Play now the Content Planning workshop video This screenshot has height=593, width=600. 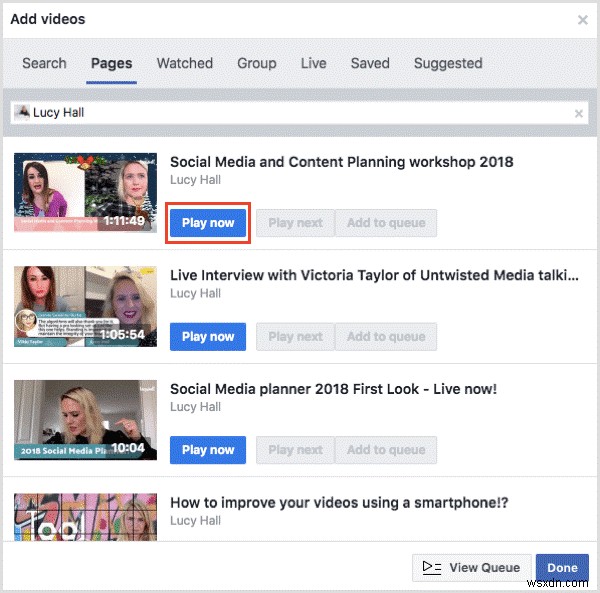208,223
